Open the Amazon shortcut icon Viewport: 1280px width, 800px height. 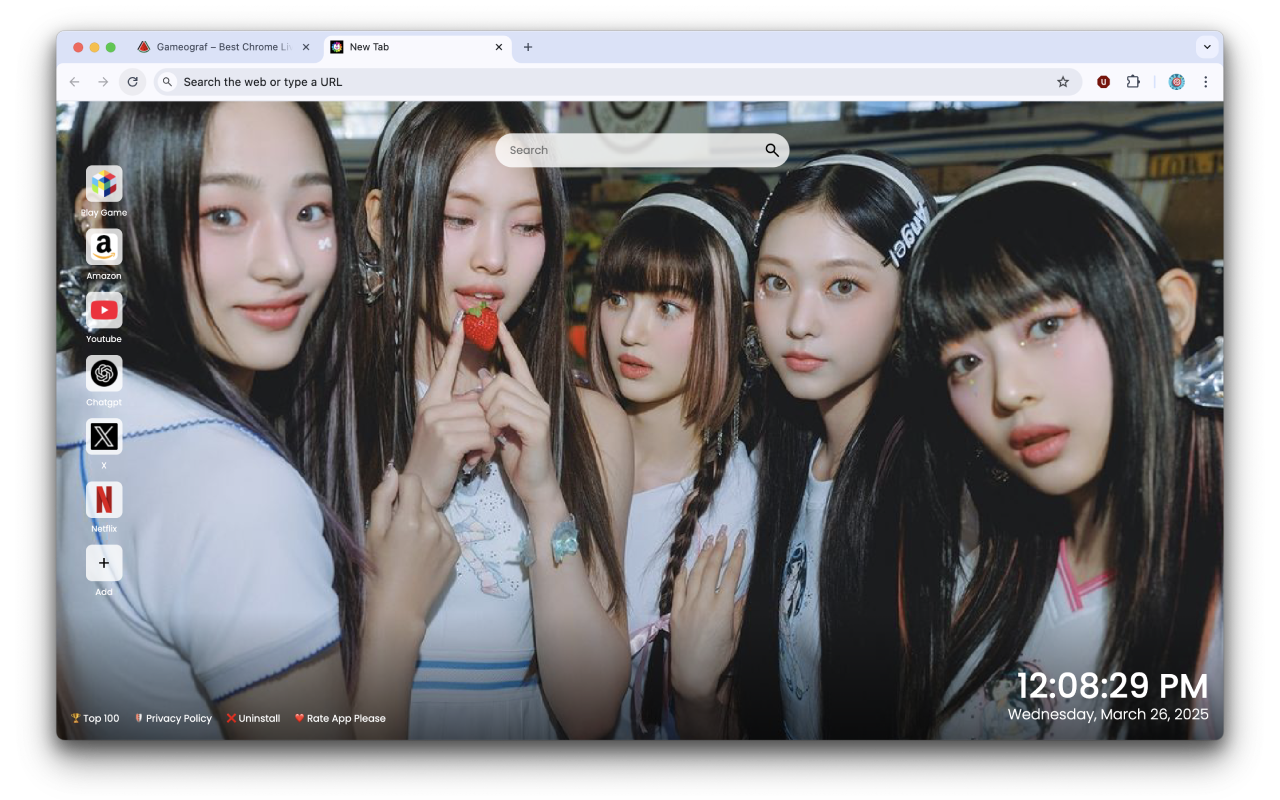tap(104, 247)
